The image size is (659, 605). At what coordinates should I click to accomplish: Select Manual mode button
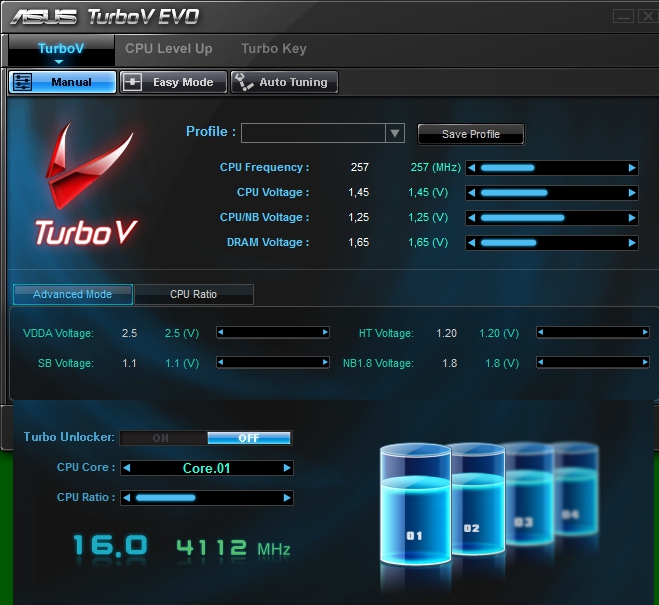pos(62,82)
